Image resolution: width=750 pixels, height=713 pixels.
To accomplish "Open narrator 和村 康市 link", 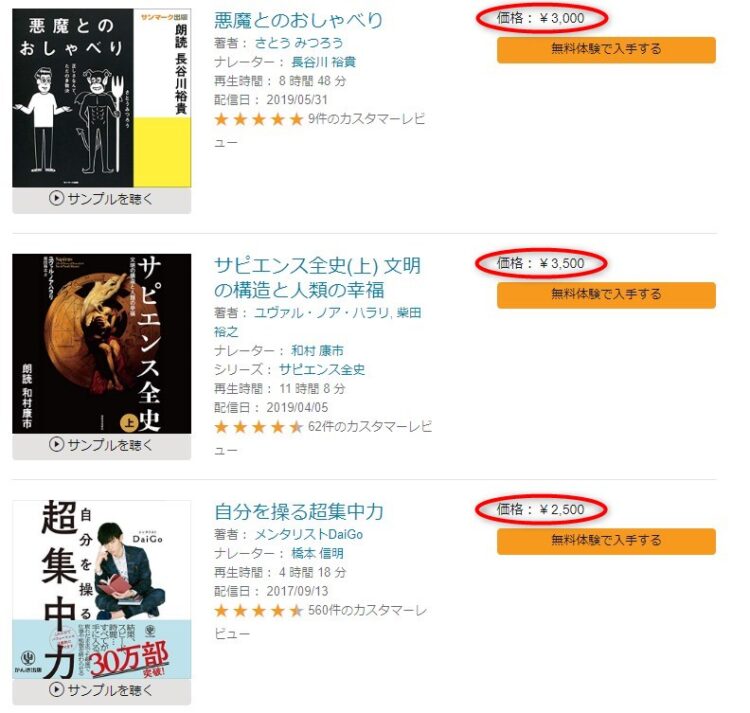I will pos(318,351).
